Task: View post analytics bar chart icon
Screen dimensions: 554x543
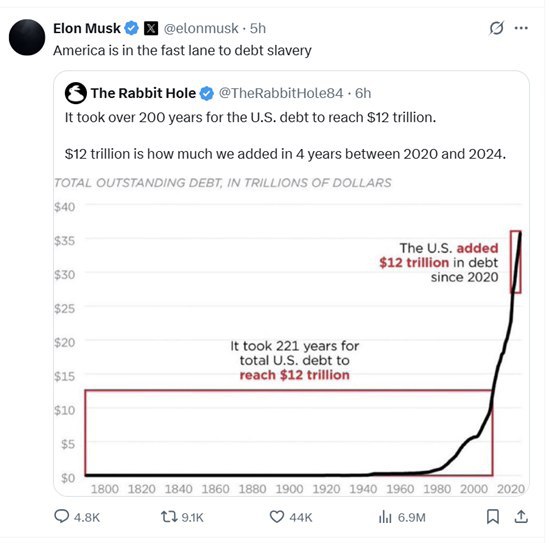Action: pyautogui.click(x=385, y=517)
